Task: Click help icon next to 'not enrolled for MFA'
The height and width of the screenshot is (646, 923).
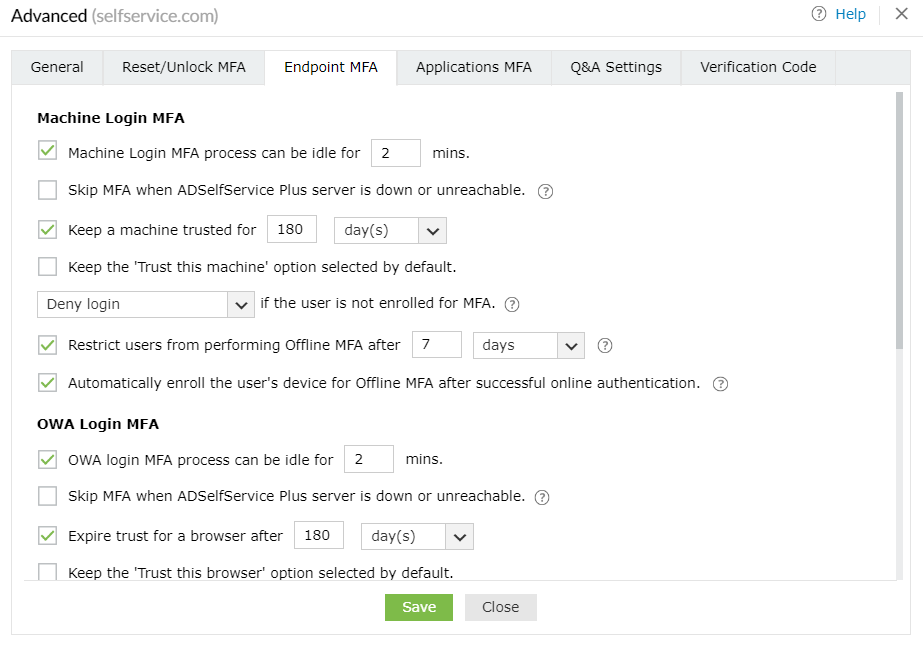Action: click(514, 305)
